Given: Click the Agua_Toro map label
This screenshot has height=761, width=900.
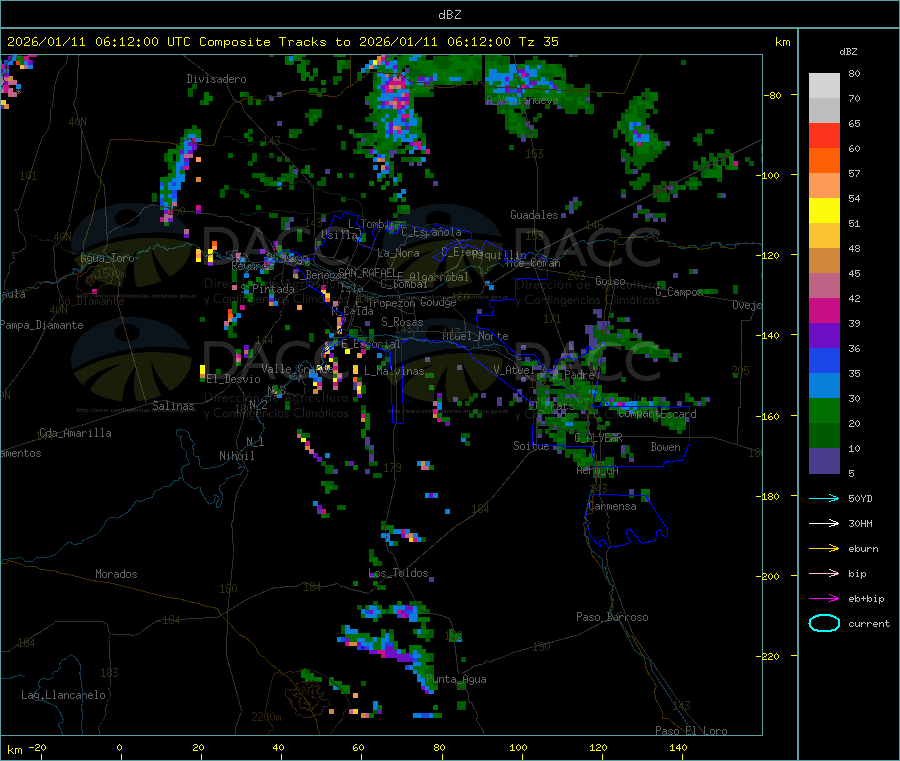Looking at the screenshot, I should (107, 258).
